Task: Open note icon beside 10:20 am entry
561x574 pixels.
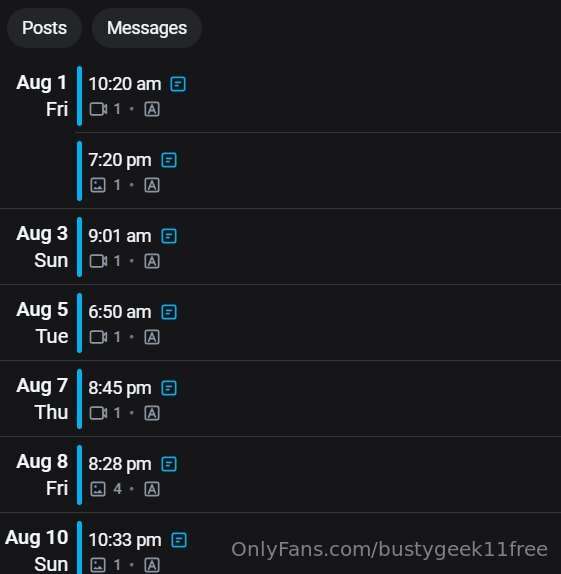Action: (178, 84)
